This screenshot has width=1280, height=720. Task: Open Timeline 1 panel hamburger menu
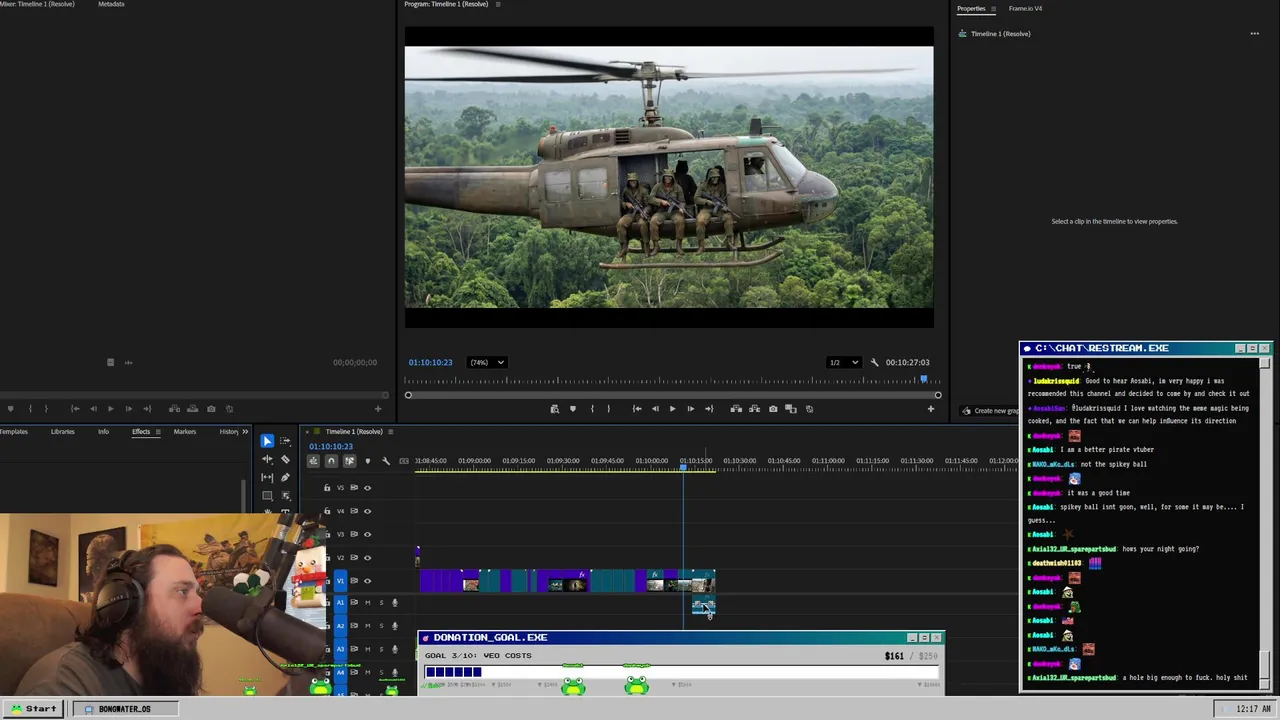pos(391,431)
